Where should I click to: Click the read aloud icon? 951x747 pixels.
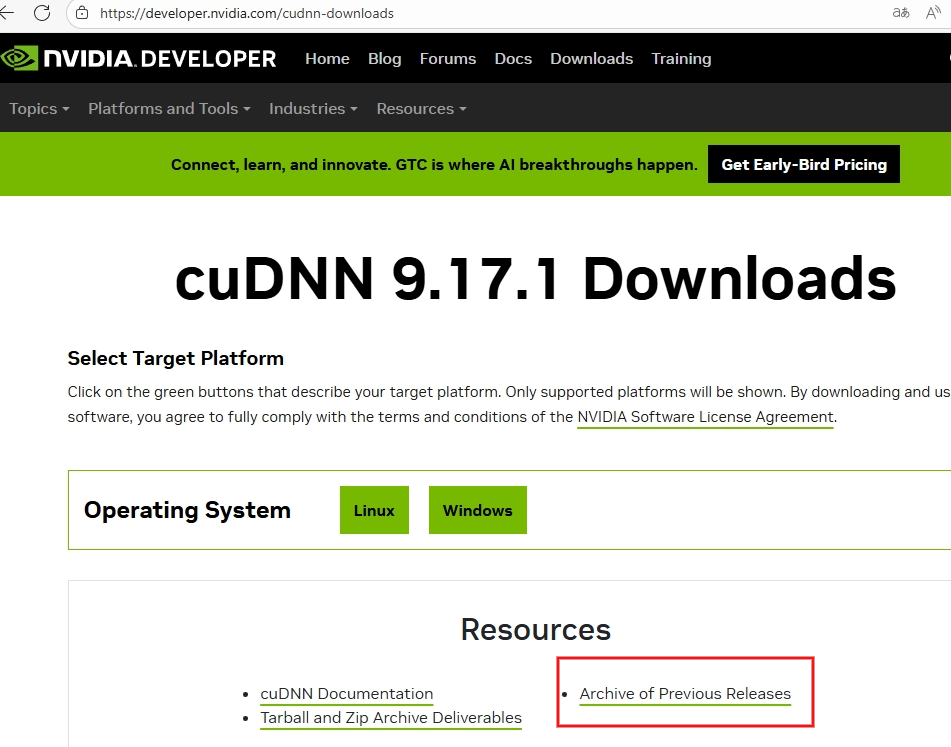point(933,13)
